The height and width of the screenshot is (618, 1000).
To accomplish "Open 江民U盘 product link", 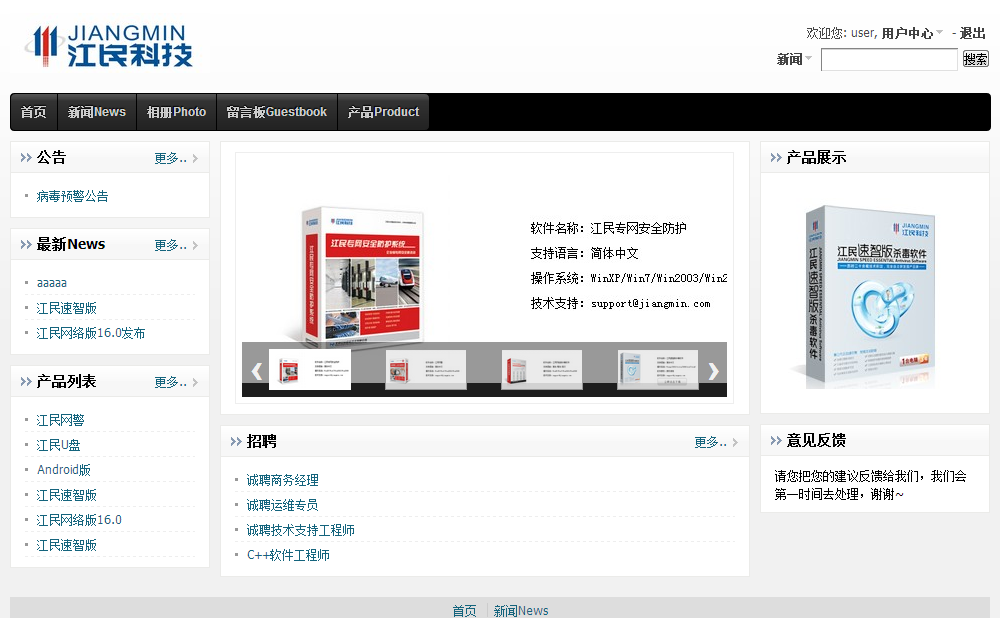I will (x=58, y=445).
